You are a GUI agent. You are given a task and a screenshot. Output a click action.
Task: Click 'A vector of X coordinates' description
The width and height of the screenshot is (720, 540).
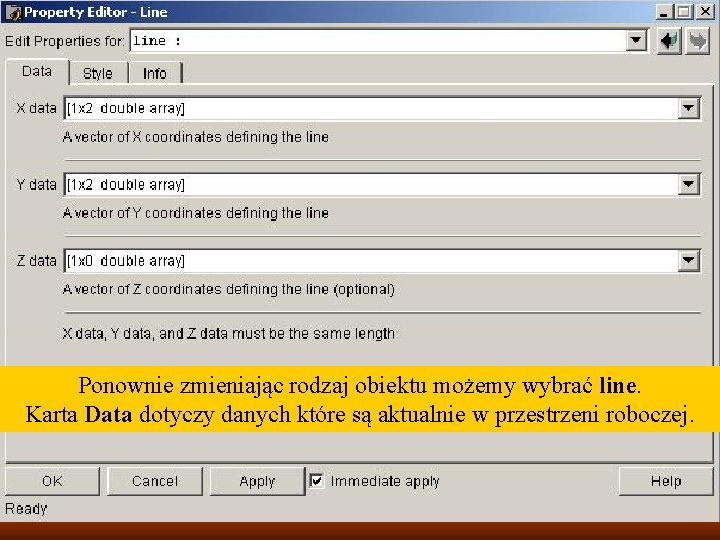tap(196, 137)
